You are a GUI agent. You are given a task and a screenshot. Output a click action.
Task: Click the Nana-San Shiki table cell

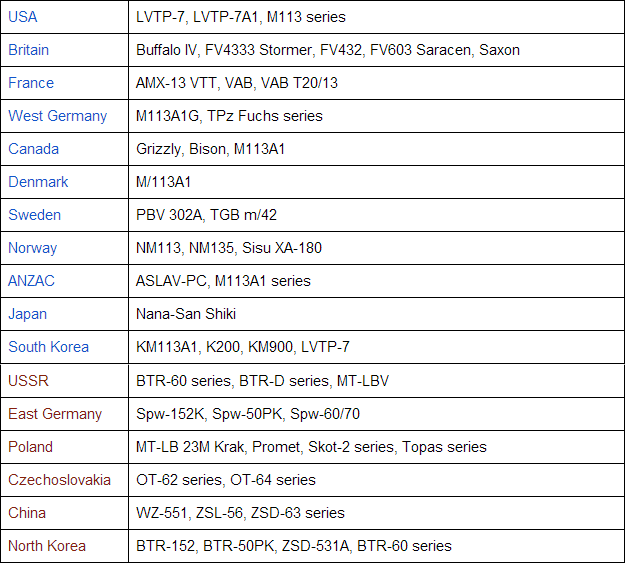point(186,314)
